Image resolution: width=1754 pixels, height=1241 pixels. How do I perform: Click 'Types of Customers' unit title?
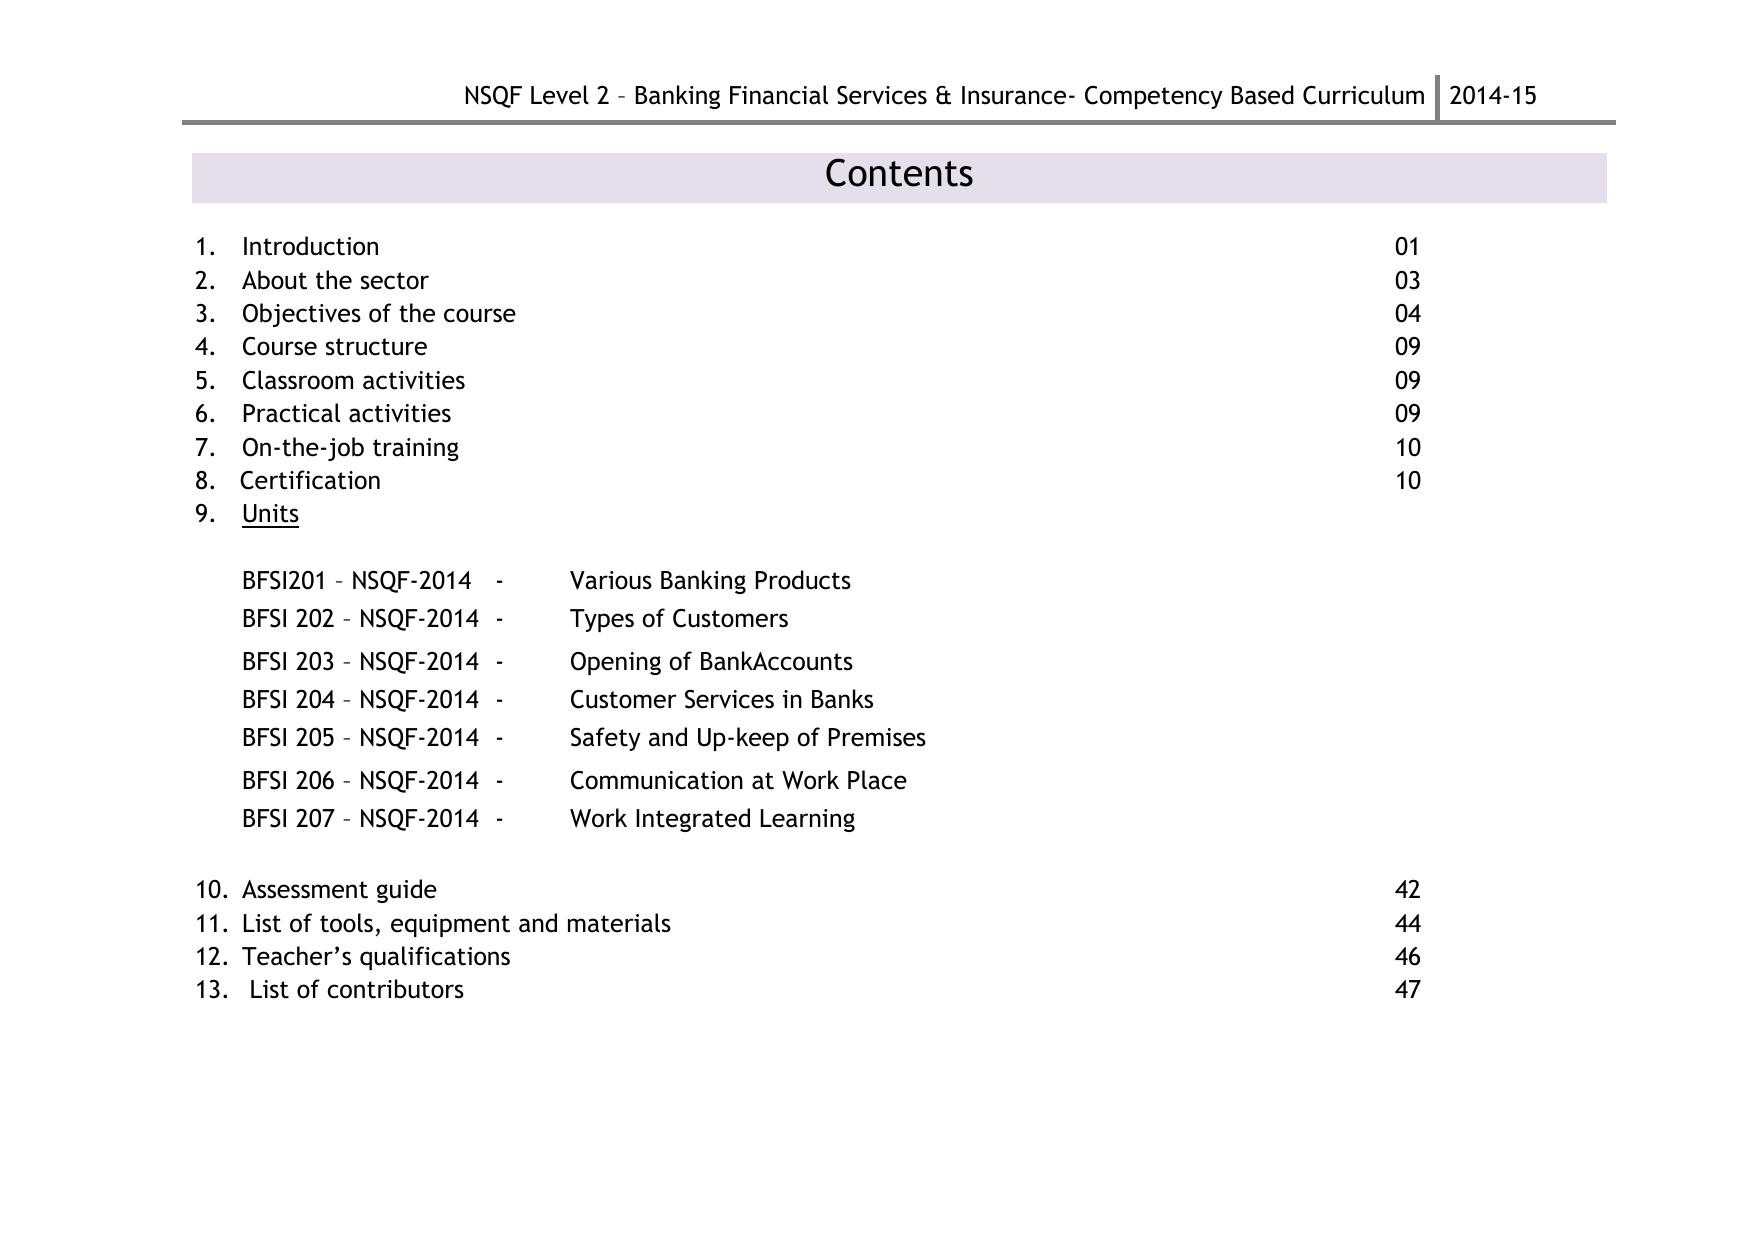pyautogui.click(x=679, y=619)
